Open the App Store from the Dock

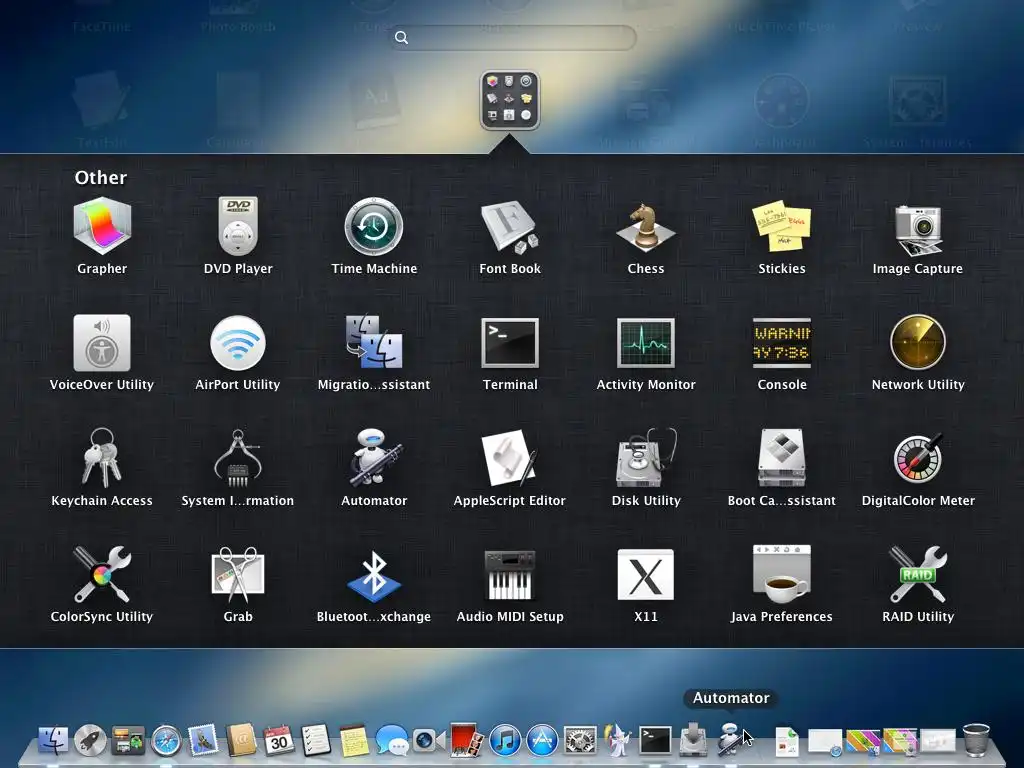coord(542,741)
